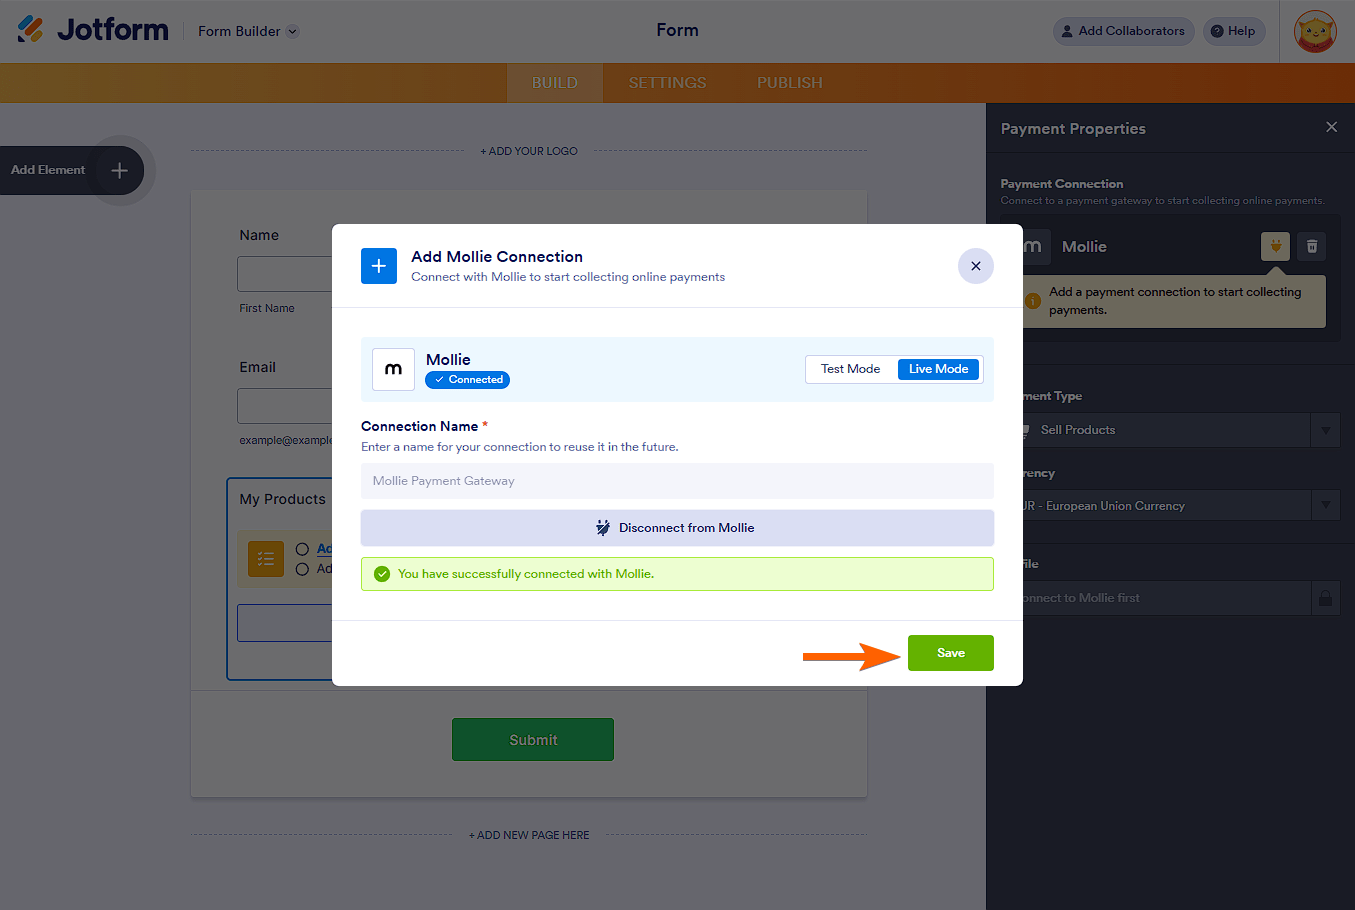Focus the Connection Name input field

(677, 481)
